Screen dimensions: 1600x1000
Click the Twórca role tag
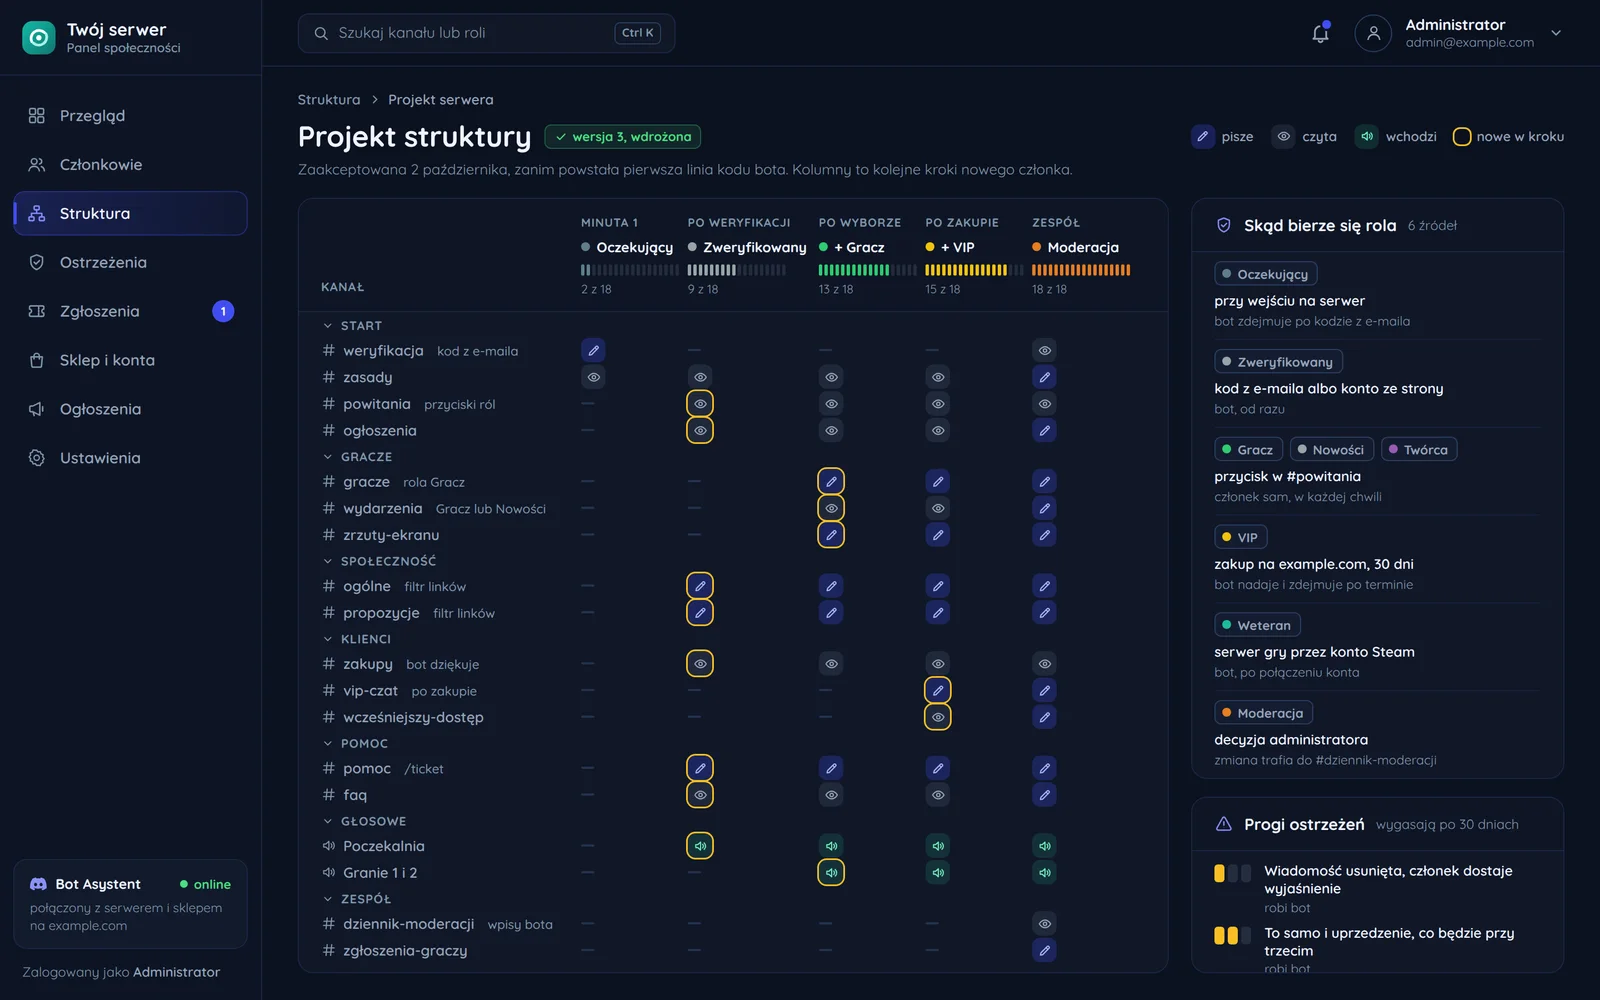click(1418, 450)
